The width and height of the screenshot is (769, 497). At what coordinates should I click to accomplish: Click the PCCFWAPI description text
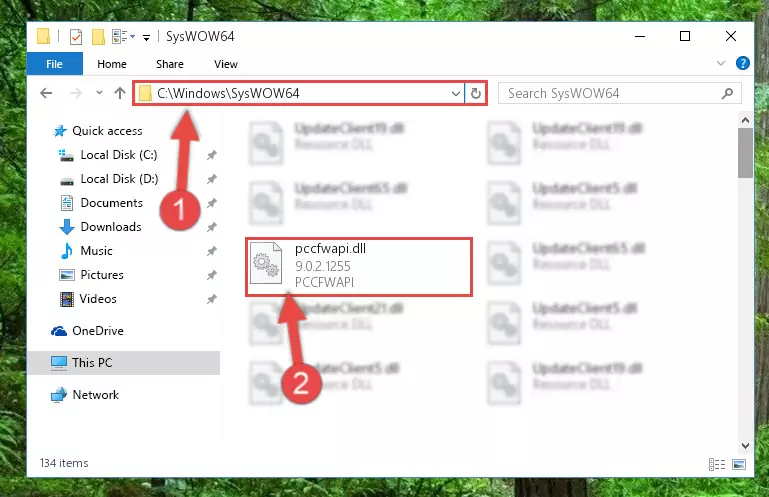[x=324, y=282]
